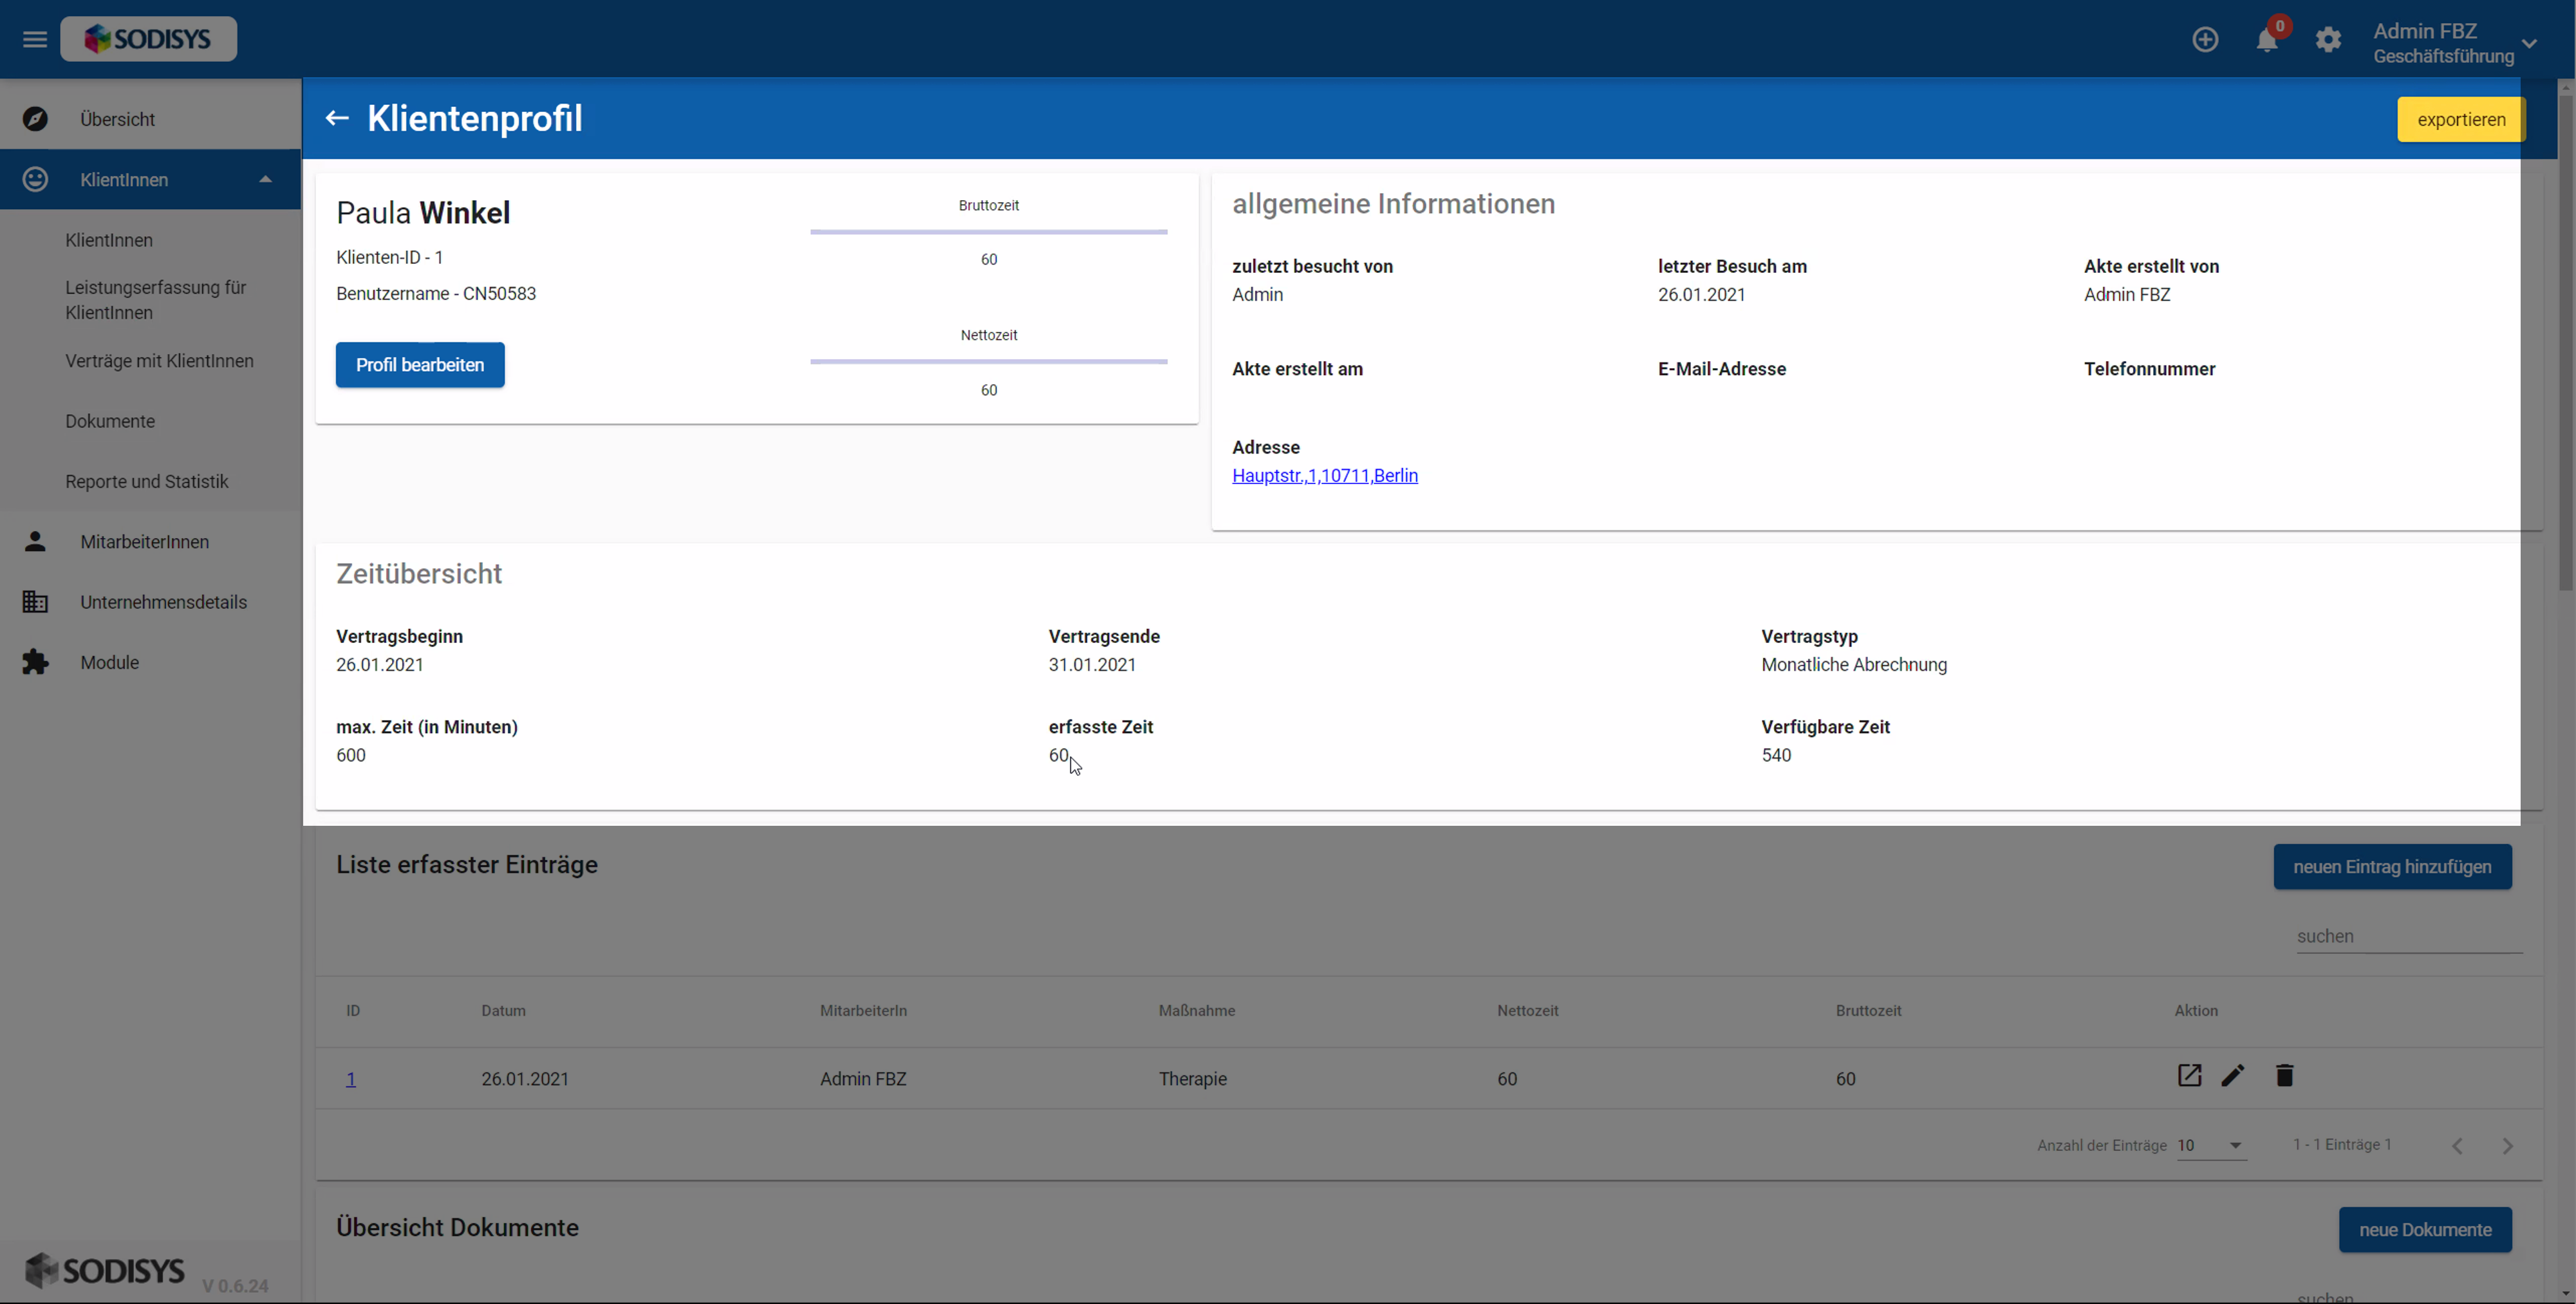Click the hamburger menu icon

(35, 39)
